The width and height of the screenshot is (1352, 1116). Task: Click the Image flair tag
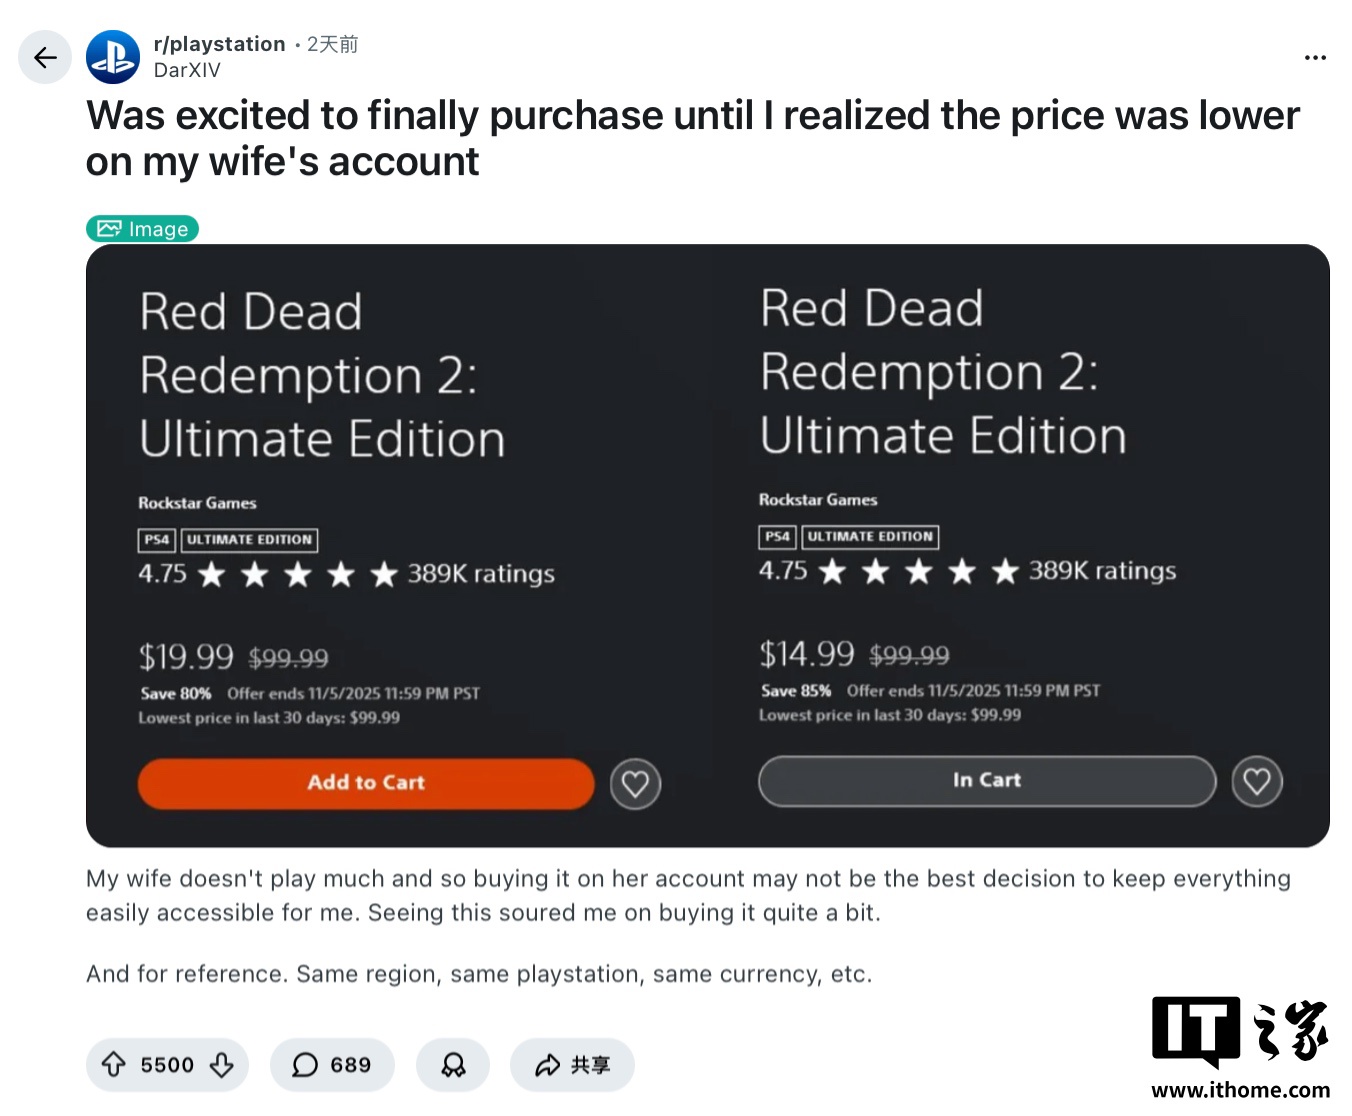(x=143, y=229)
